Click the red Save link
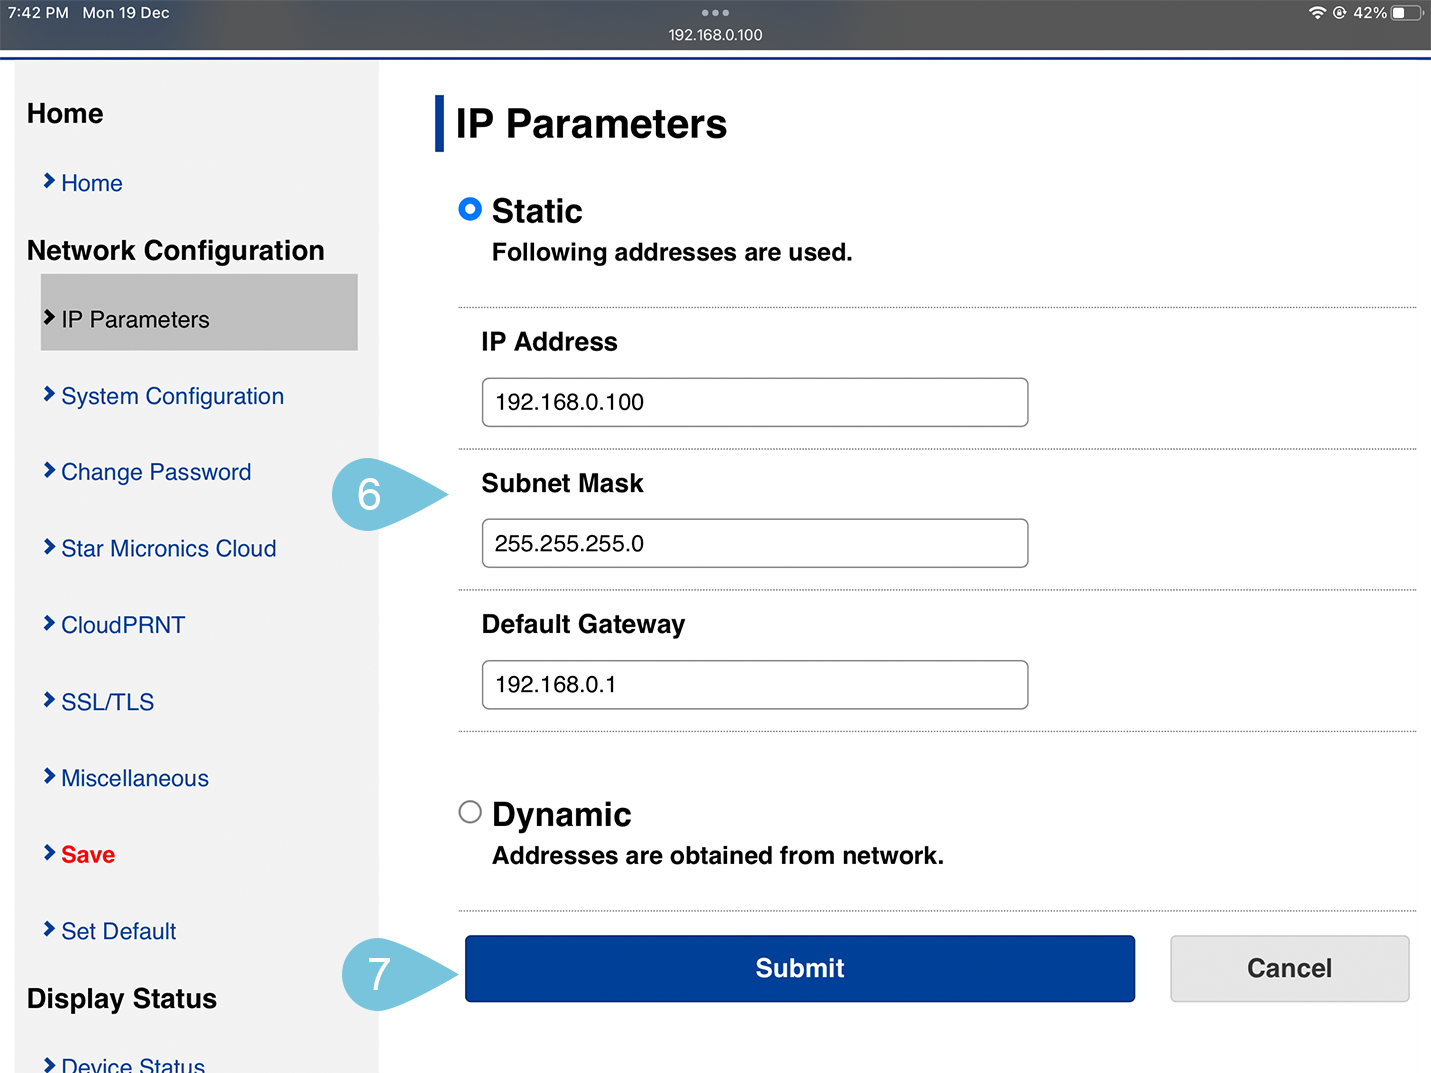 coord(88,855)
